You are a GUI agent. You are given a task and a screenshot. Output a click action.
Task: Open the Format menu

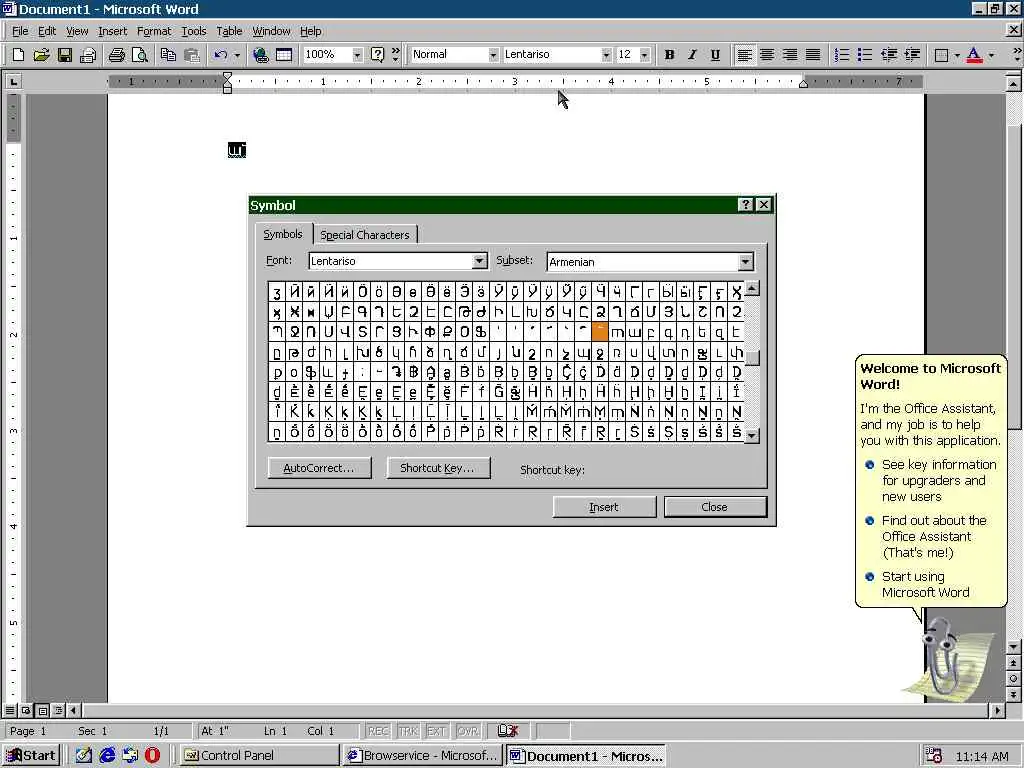153,31
